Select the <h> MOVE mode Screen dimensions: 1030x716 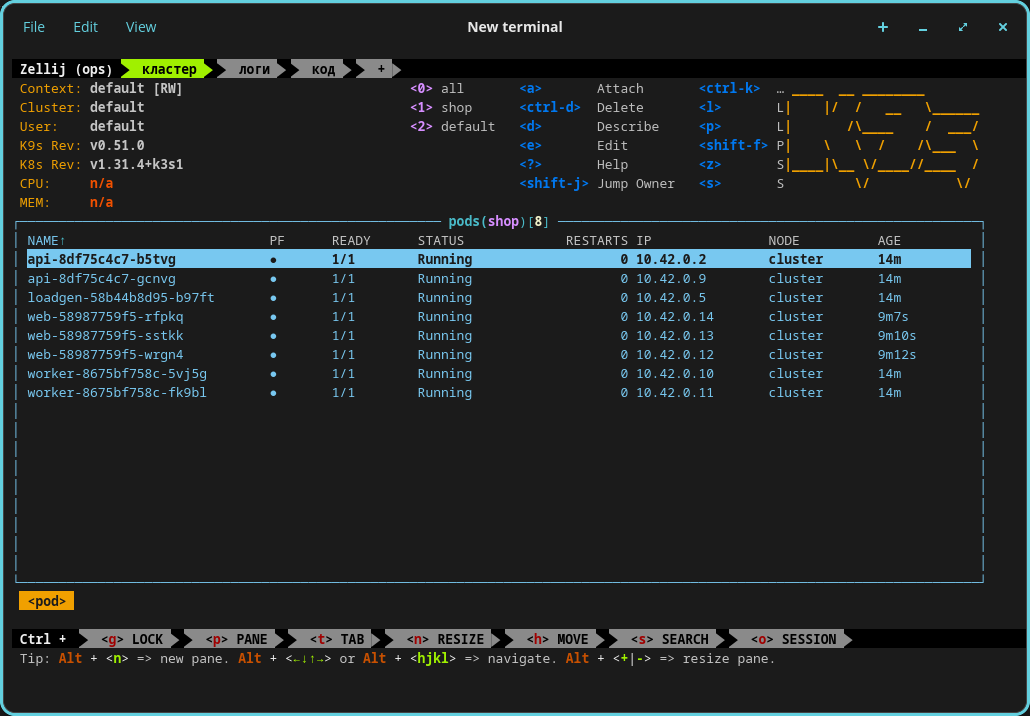pyautogui.click(x=557, y=639)
